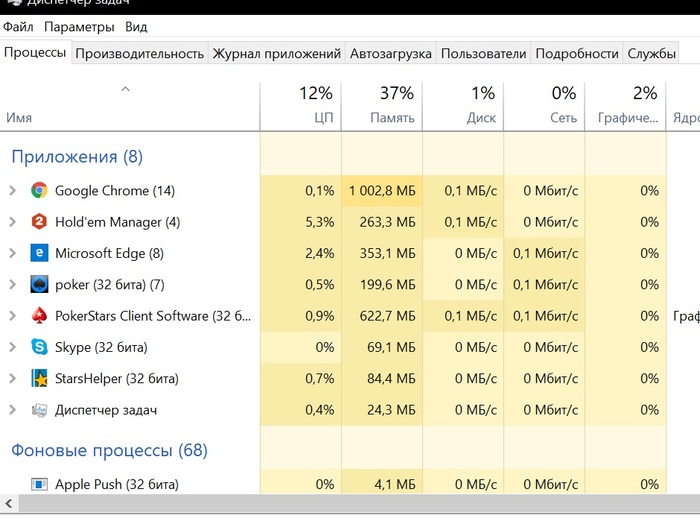
Task: Click the Google Chrome process icon
Action: [x=39, y=190]
